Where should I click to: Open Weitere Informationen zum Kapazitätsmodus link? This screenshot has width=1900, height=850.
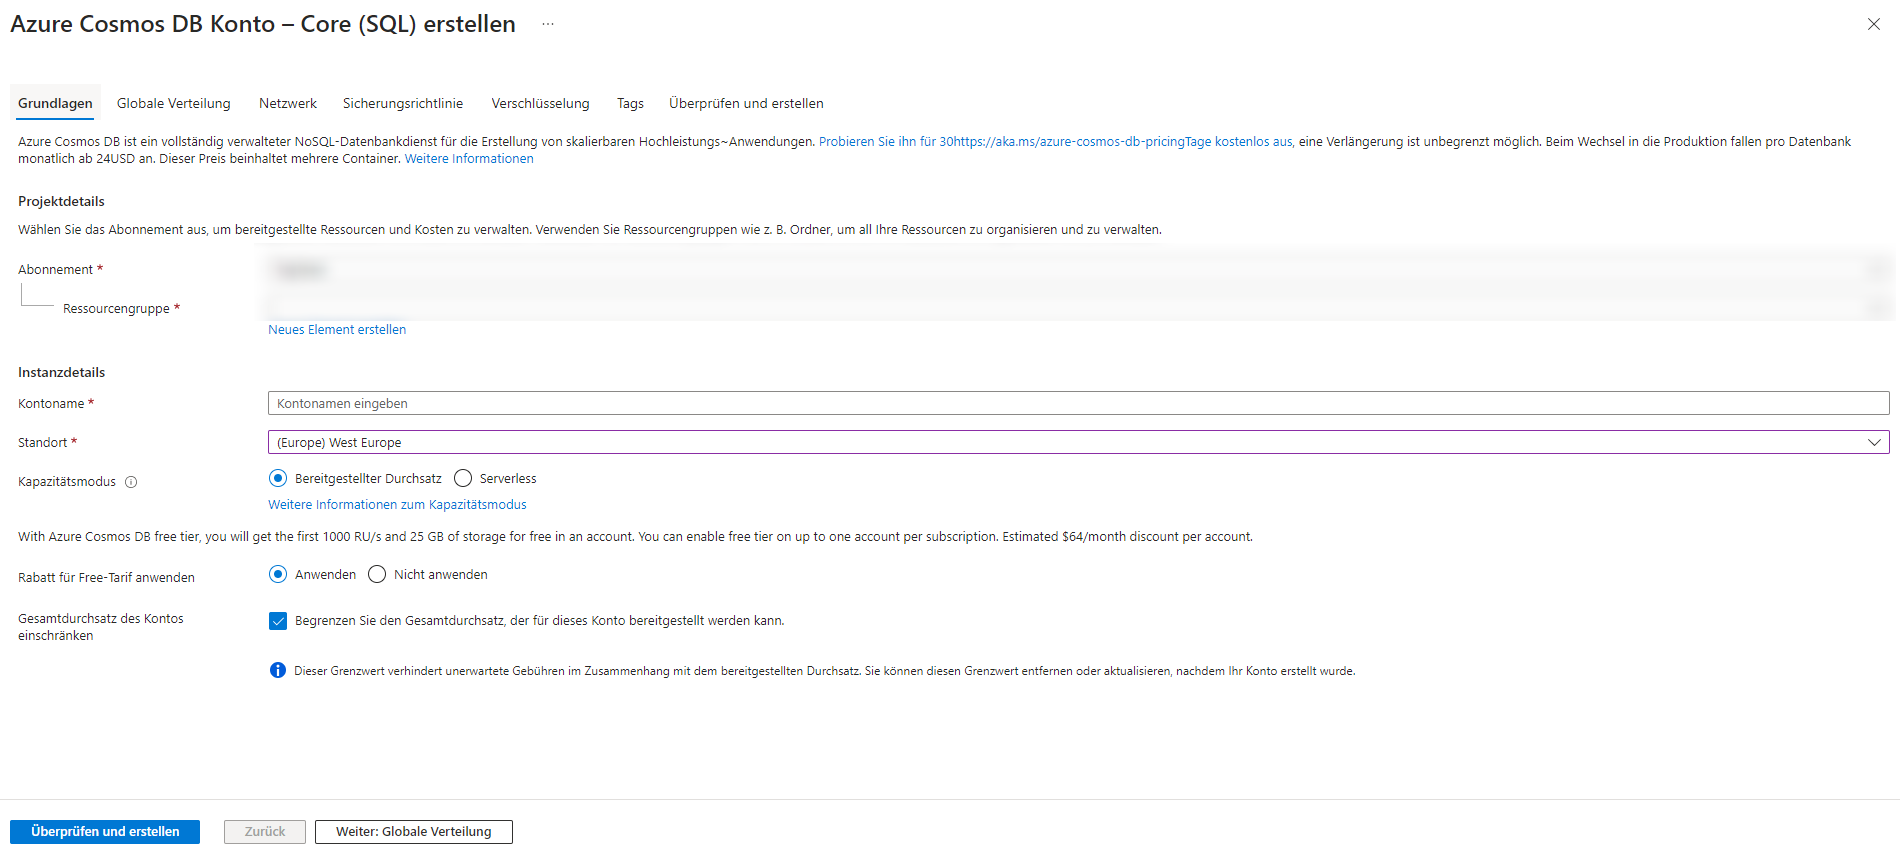[397, 505]
